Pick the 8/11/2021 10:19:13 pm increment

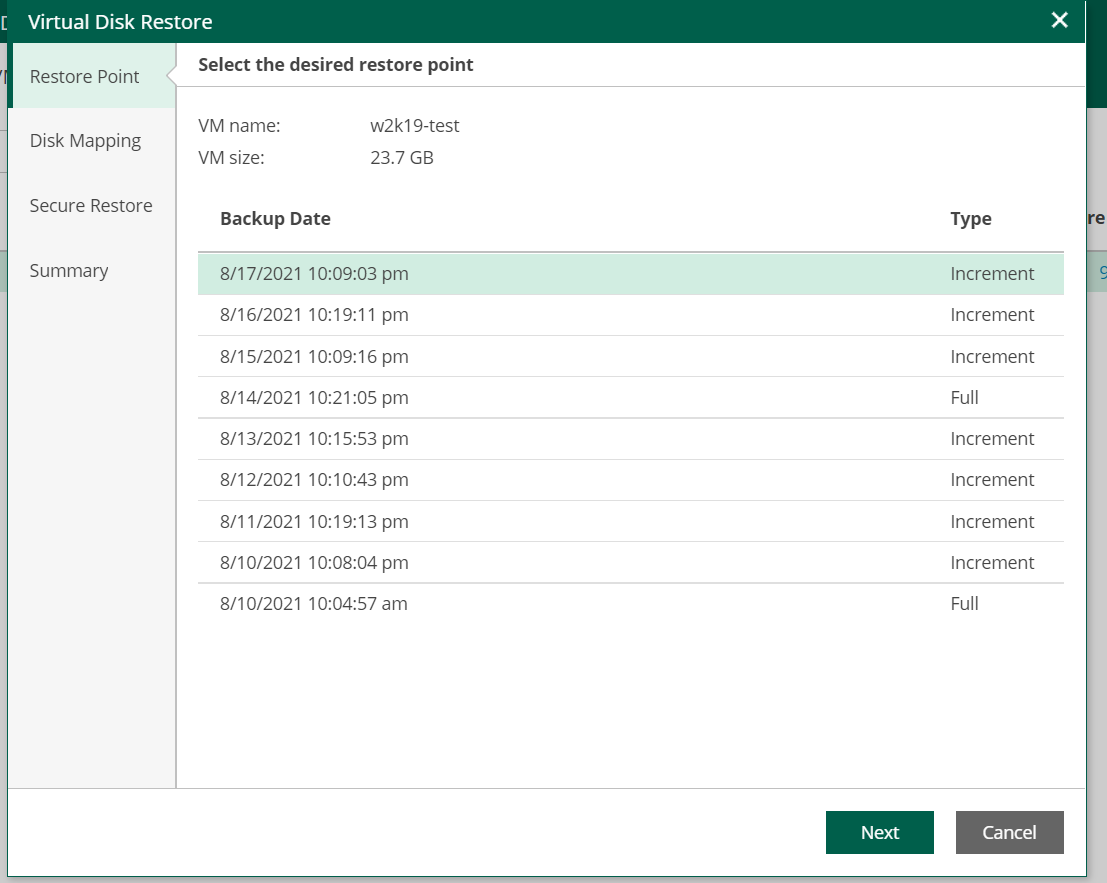point(314,522)
